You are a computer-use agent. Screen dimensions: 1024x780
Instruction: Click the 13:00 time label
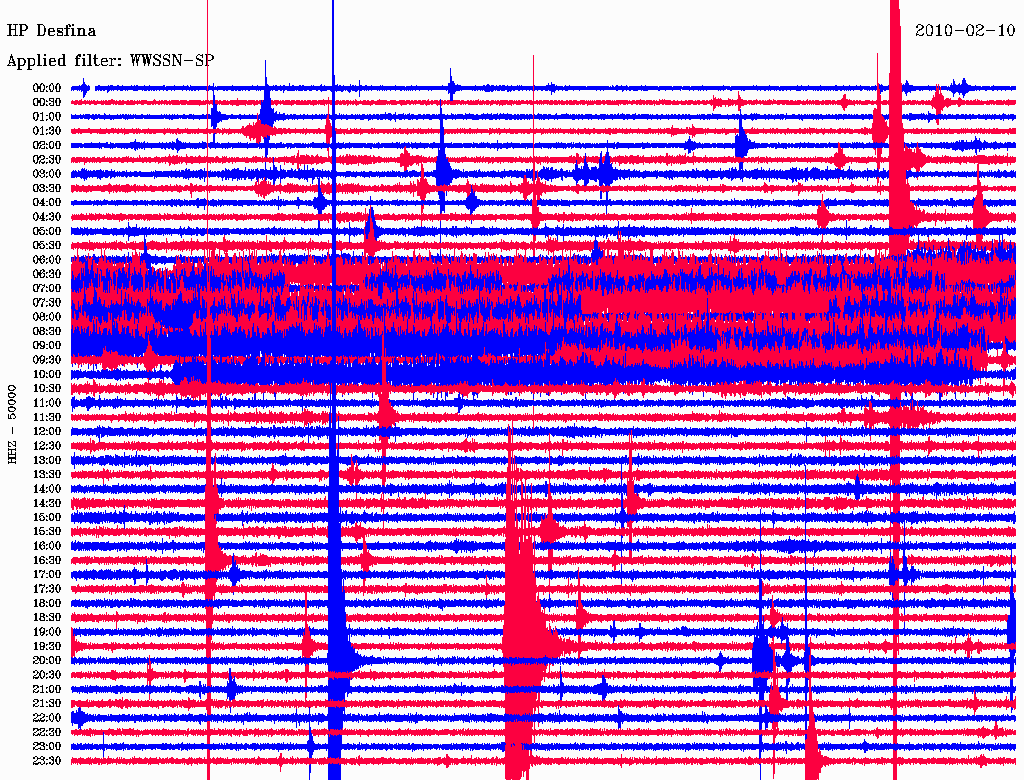click(x=47, y=461)
